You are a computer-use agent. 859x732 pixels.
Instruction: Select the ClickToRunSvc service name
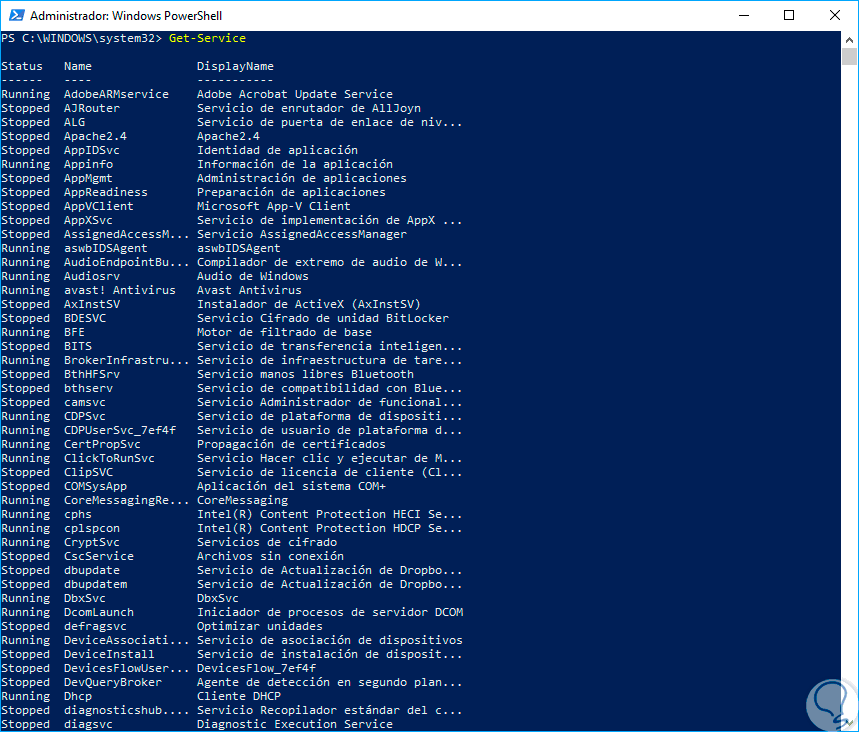tap(109, 459)
